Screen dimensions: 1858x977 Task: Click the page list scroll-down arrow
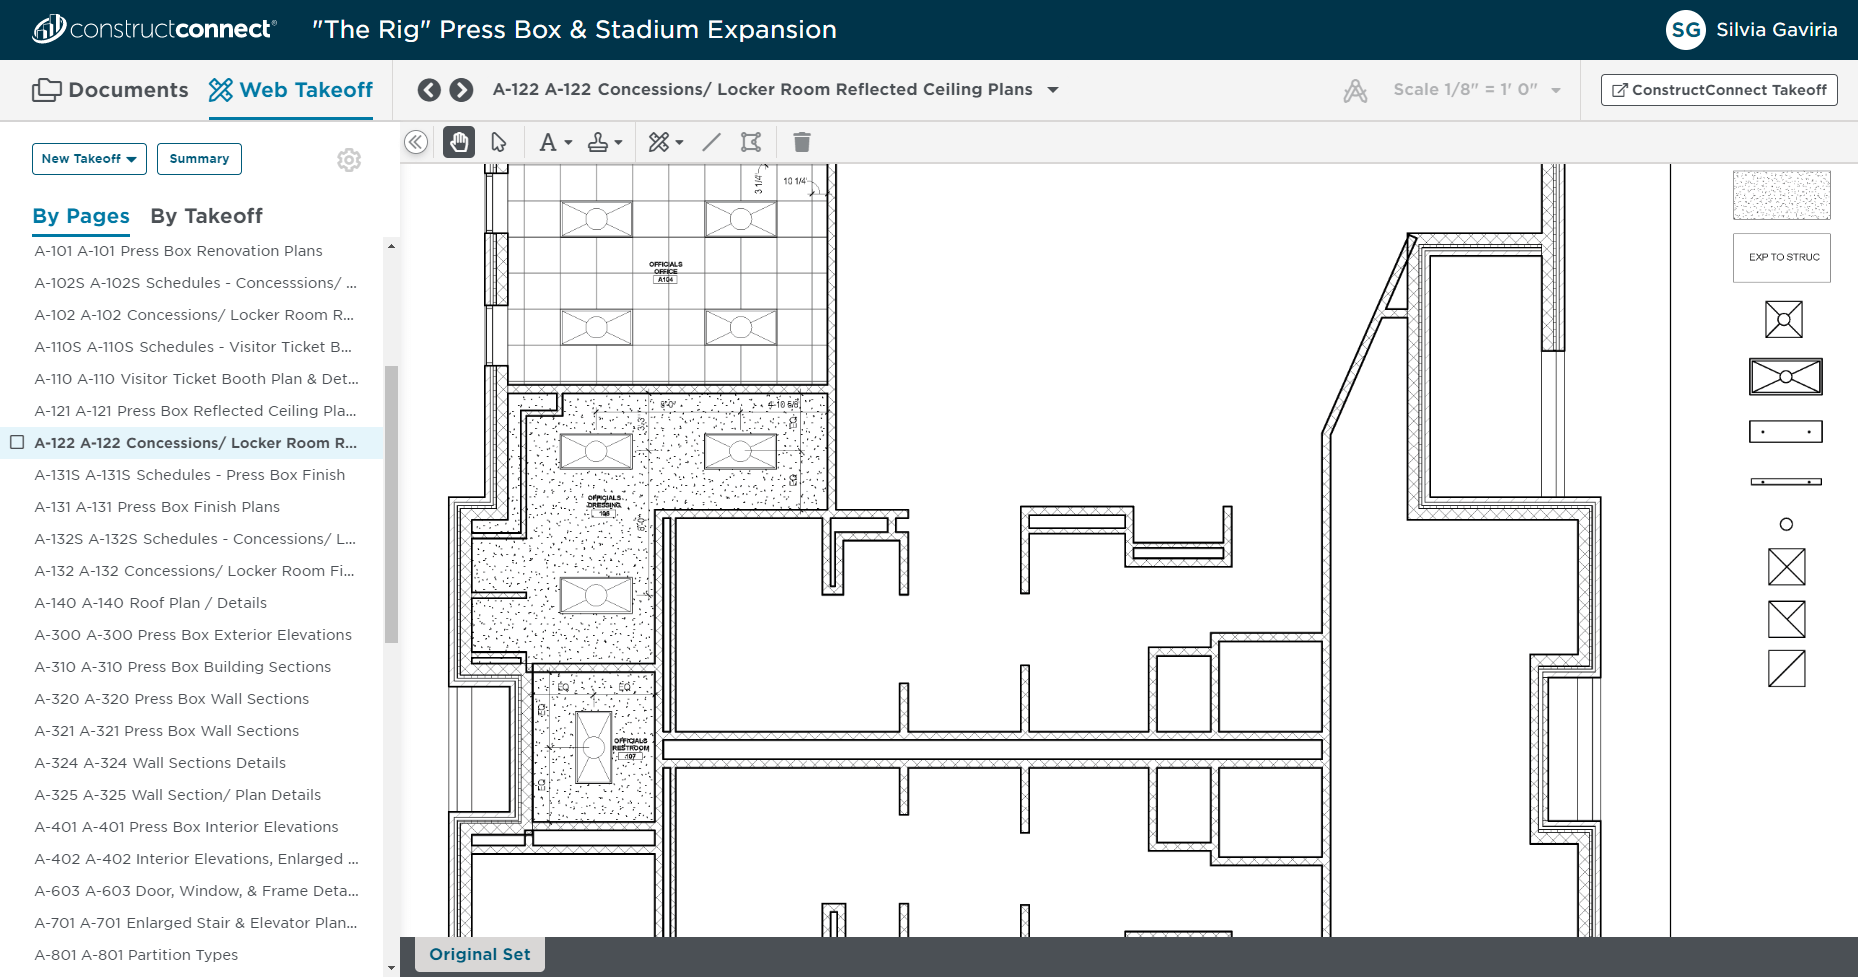(x=391, y=968)
